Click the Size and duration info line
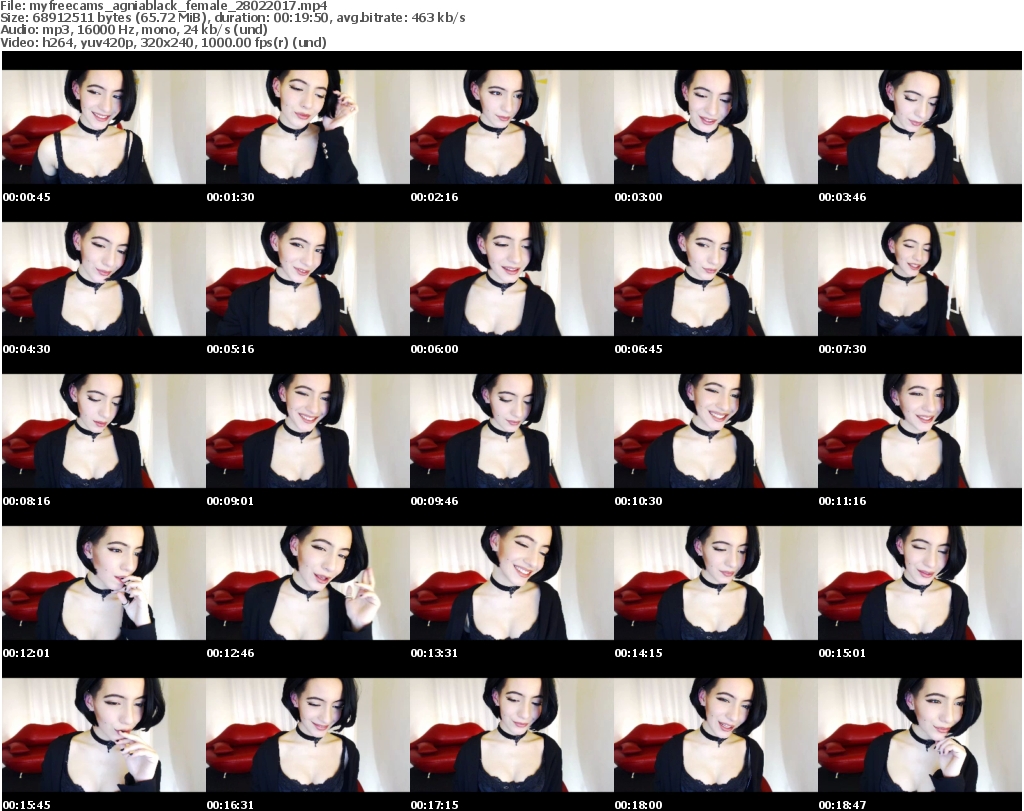Image resolution: width=1024 pixels, height=811 pixels. click(233, 18)
